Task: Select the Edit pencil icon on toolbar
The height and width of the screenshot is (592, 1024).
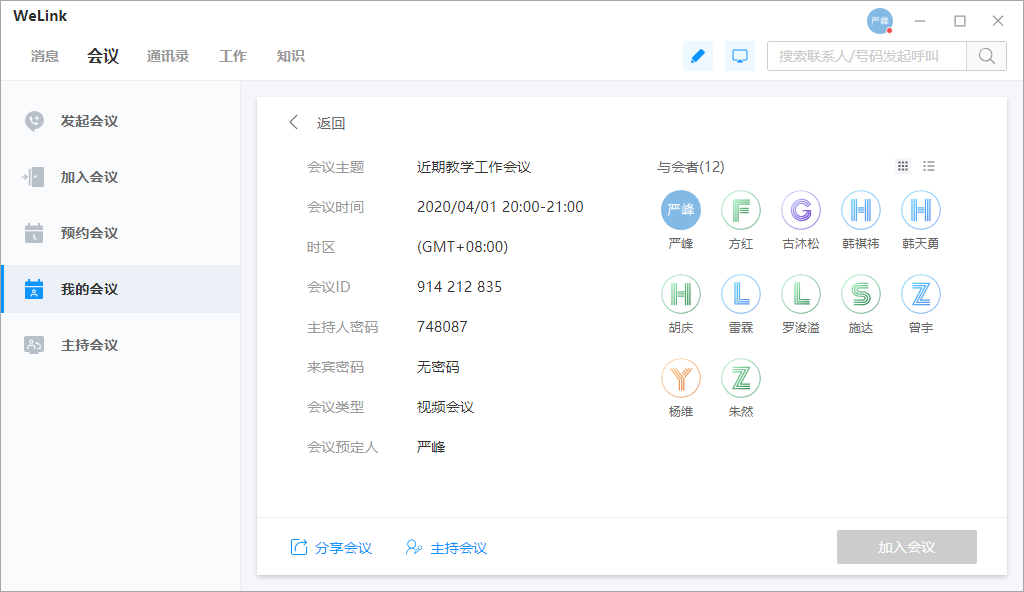Action: click(x=698, y=56)
